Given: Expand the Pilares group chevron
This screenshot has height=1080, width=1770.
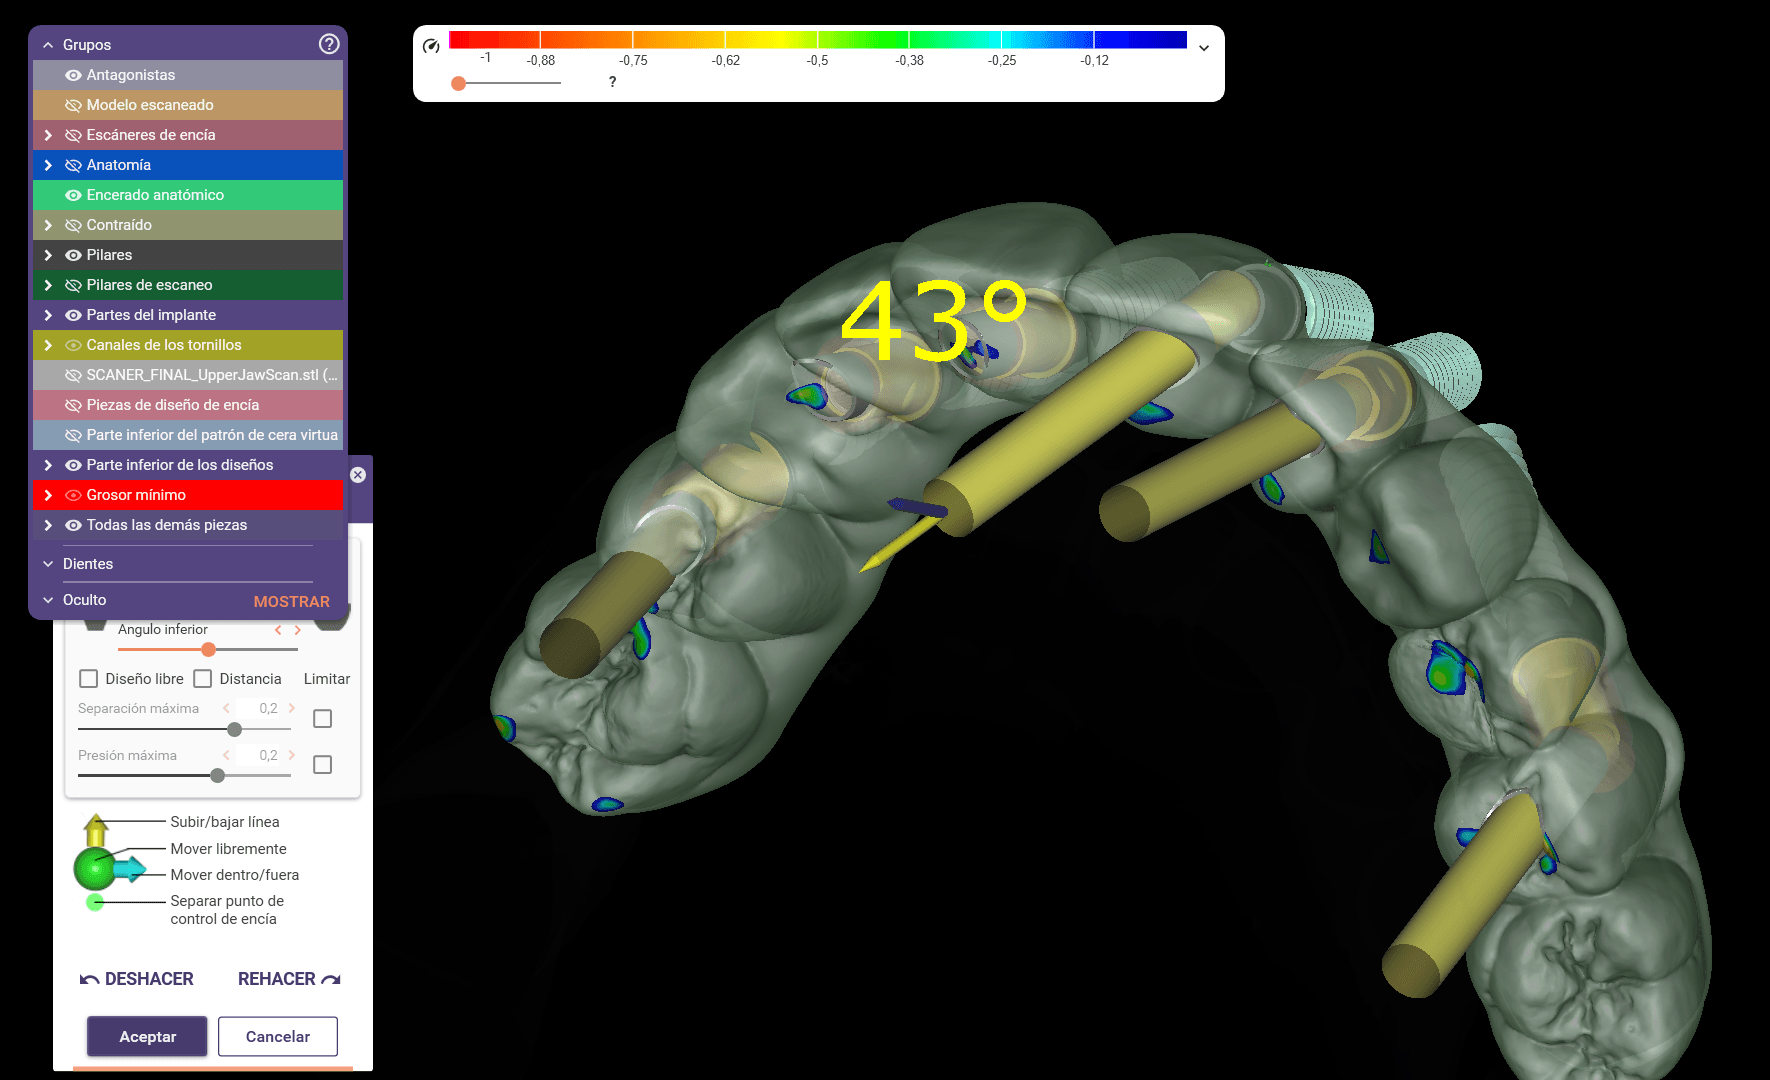Looking at the screenshot, I should tap(48, 255).
